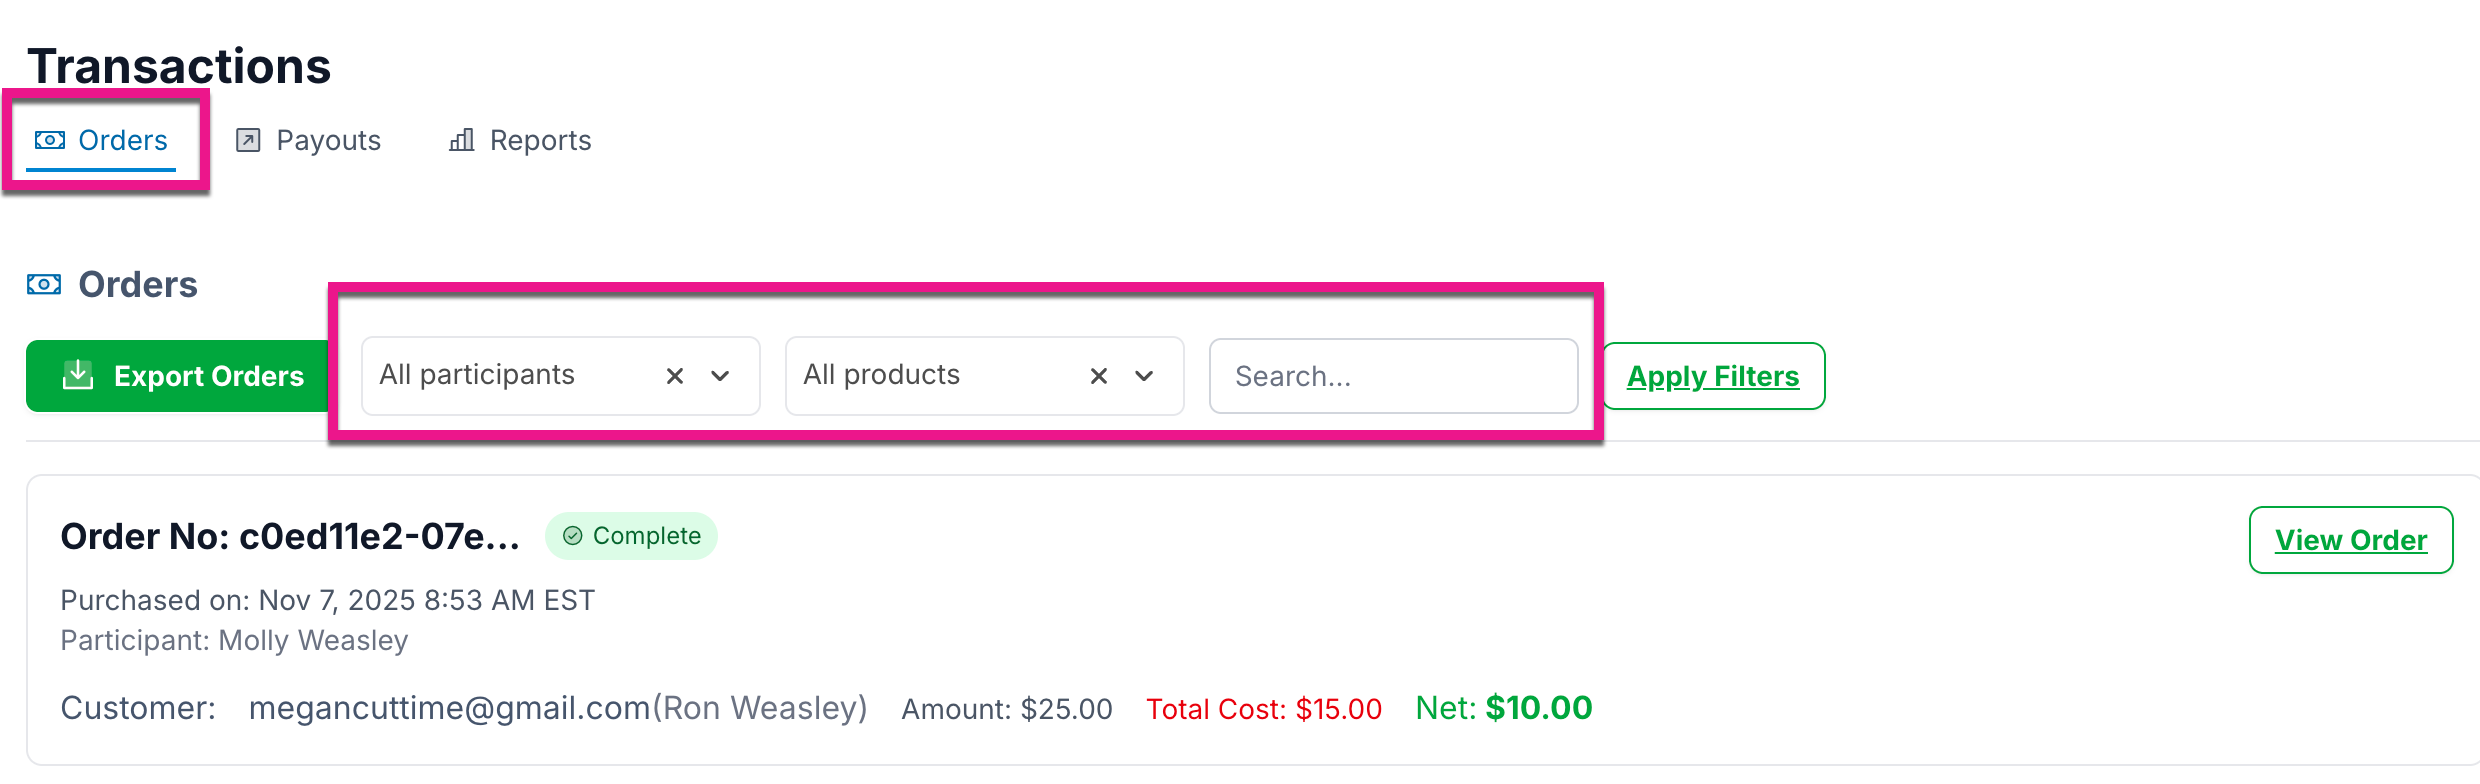
Task: Clear the All products selection
Action: point(1099,376)
